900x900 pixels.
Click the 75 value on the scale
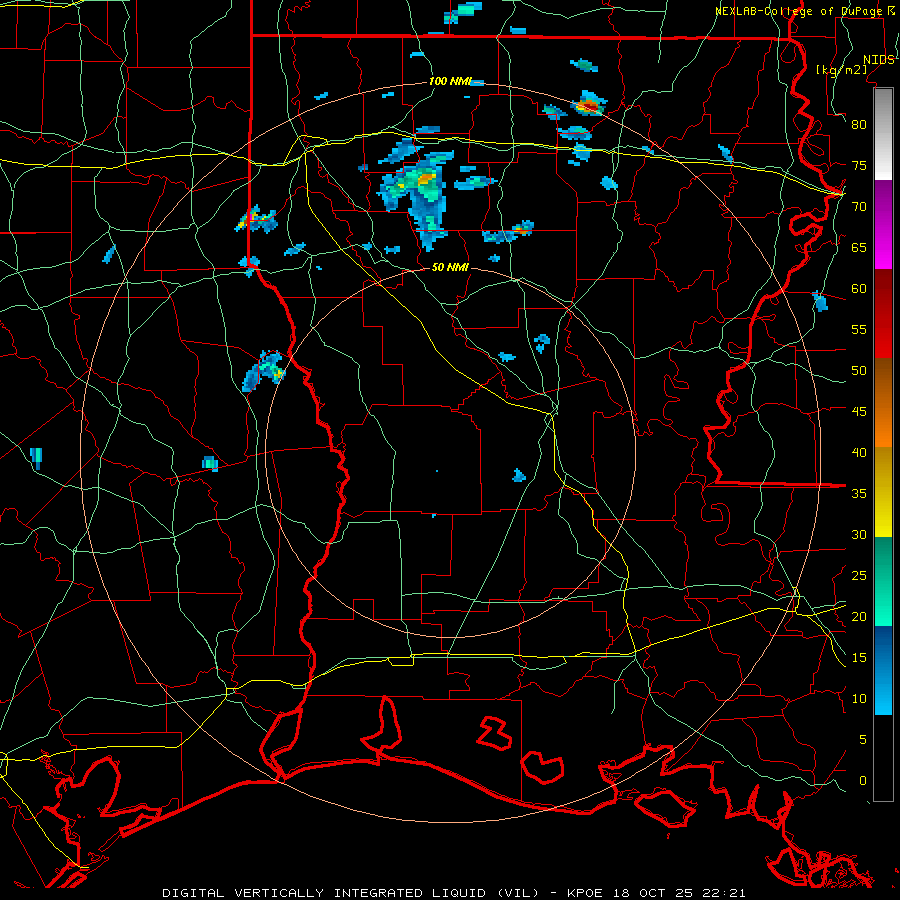859,165
